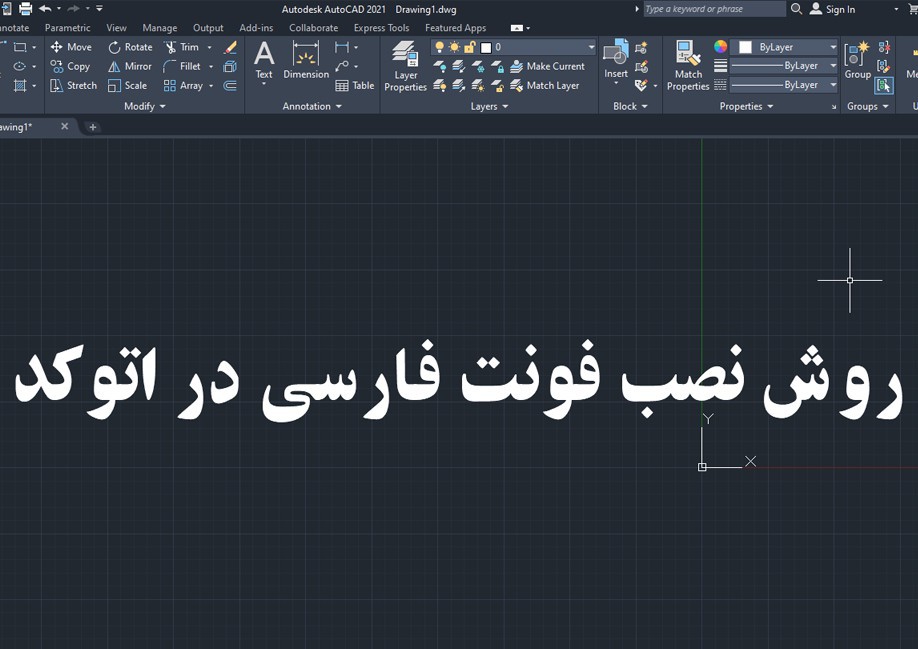Image resolution: width=918 pixels, height=649 pixels.
Task: Open the Array dropdown arrow
Action: (211, 85)
